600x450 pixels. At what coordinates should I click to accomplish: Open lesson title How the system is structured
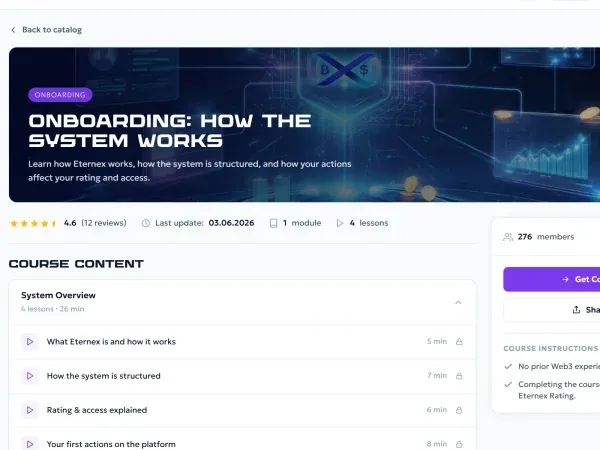click(104, 376)
